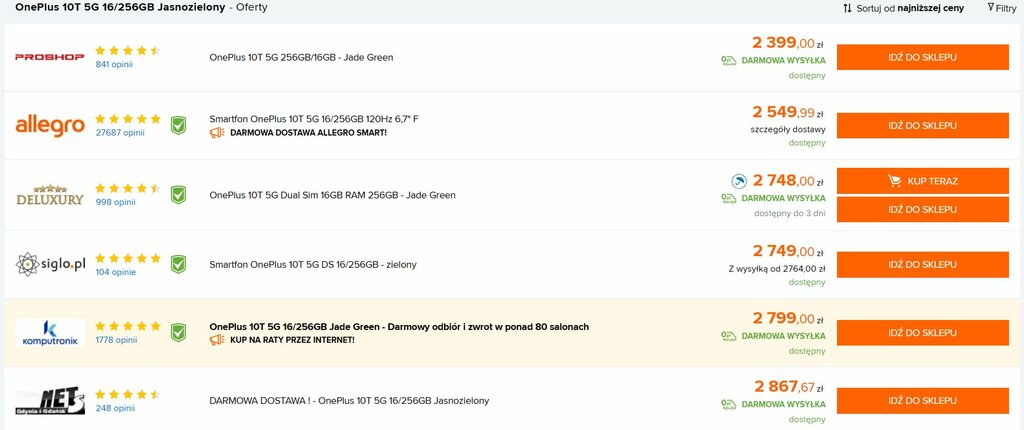
Task: Click 'Z wysyłką od 2764,00 zł' text
Action: [x=776, y=269]
